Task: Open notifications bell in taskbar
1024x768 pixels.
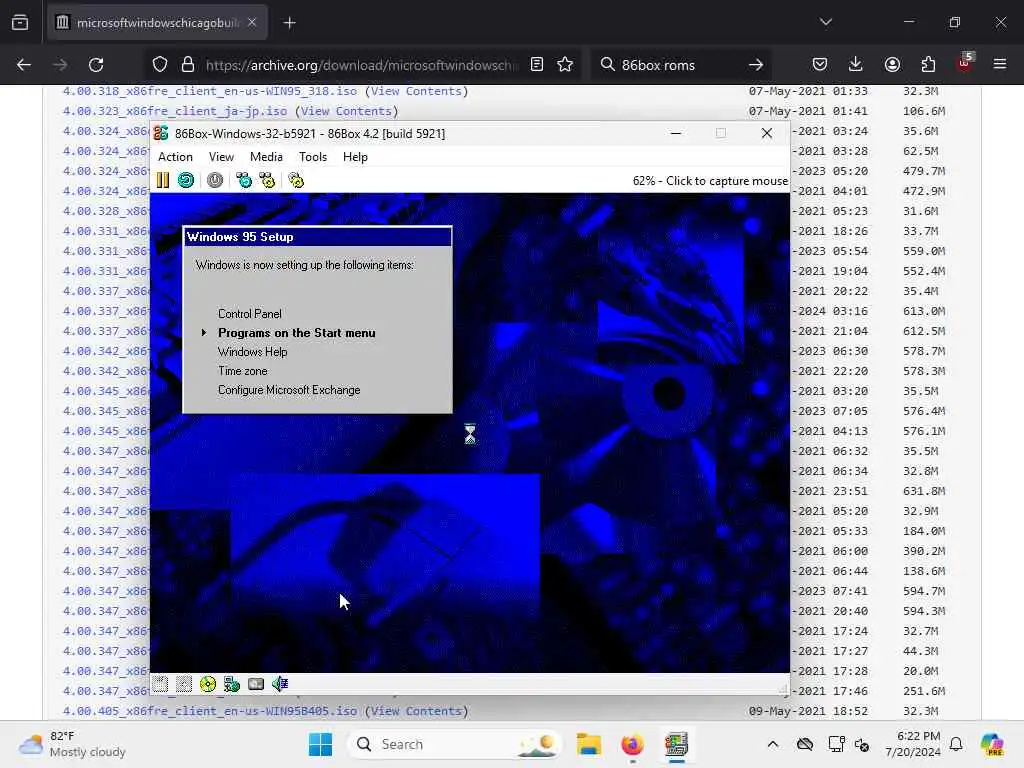Action: (956, 744)
